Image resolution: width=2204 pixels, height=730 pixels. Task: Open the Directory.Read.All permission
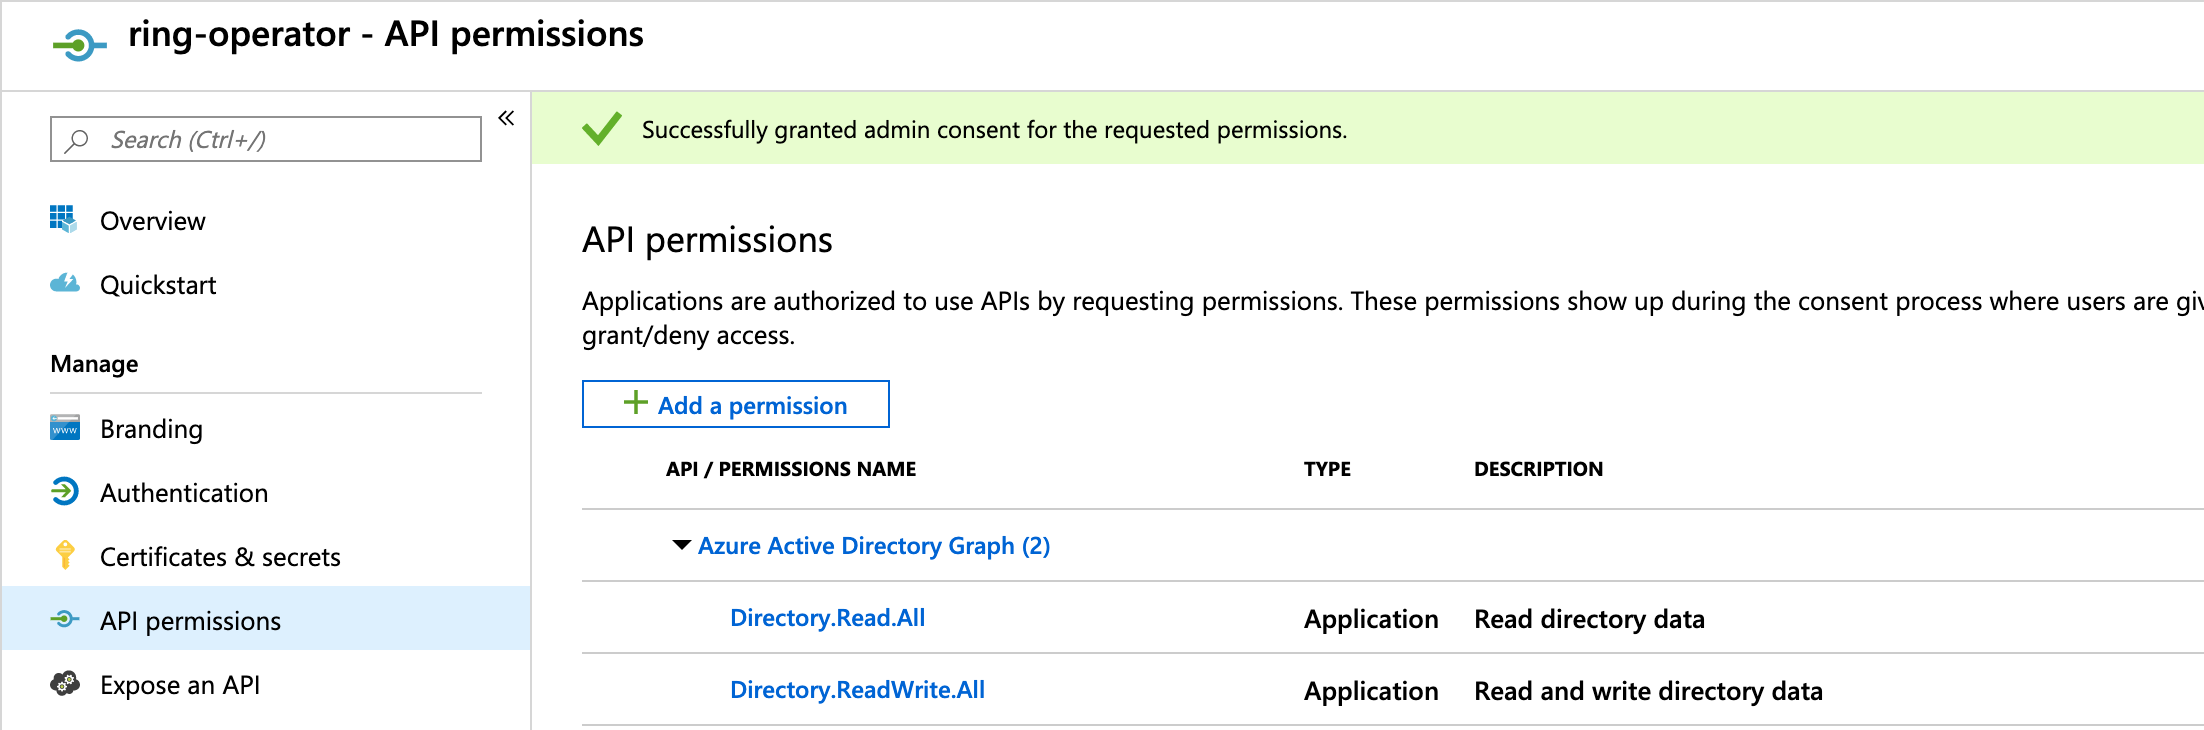[827, 618]
